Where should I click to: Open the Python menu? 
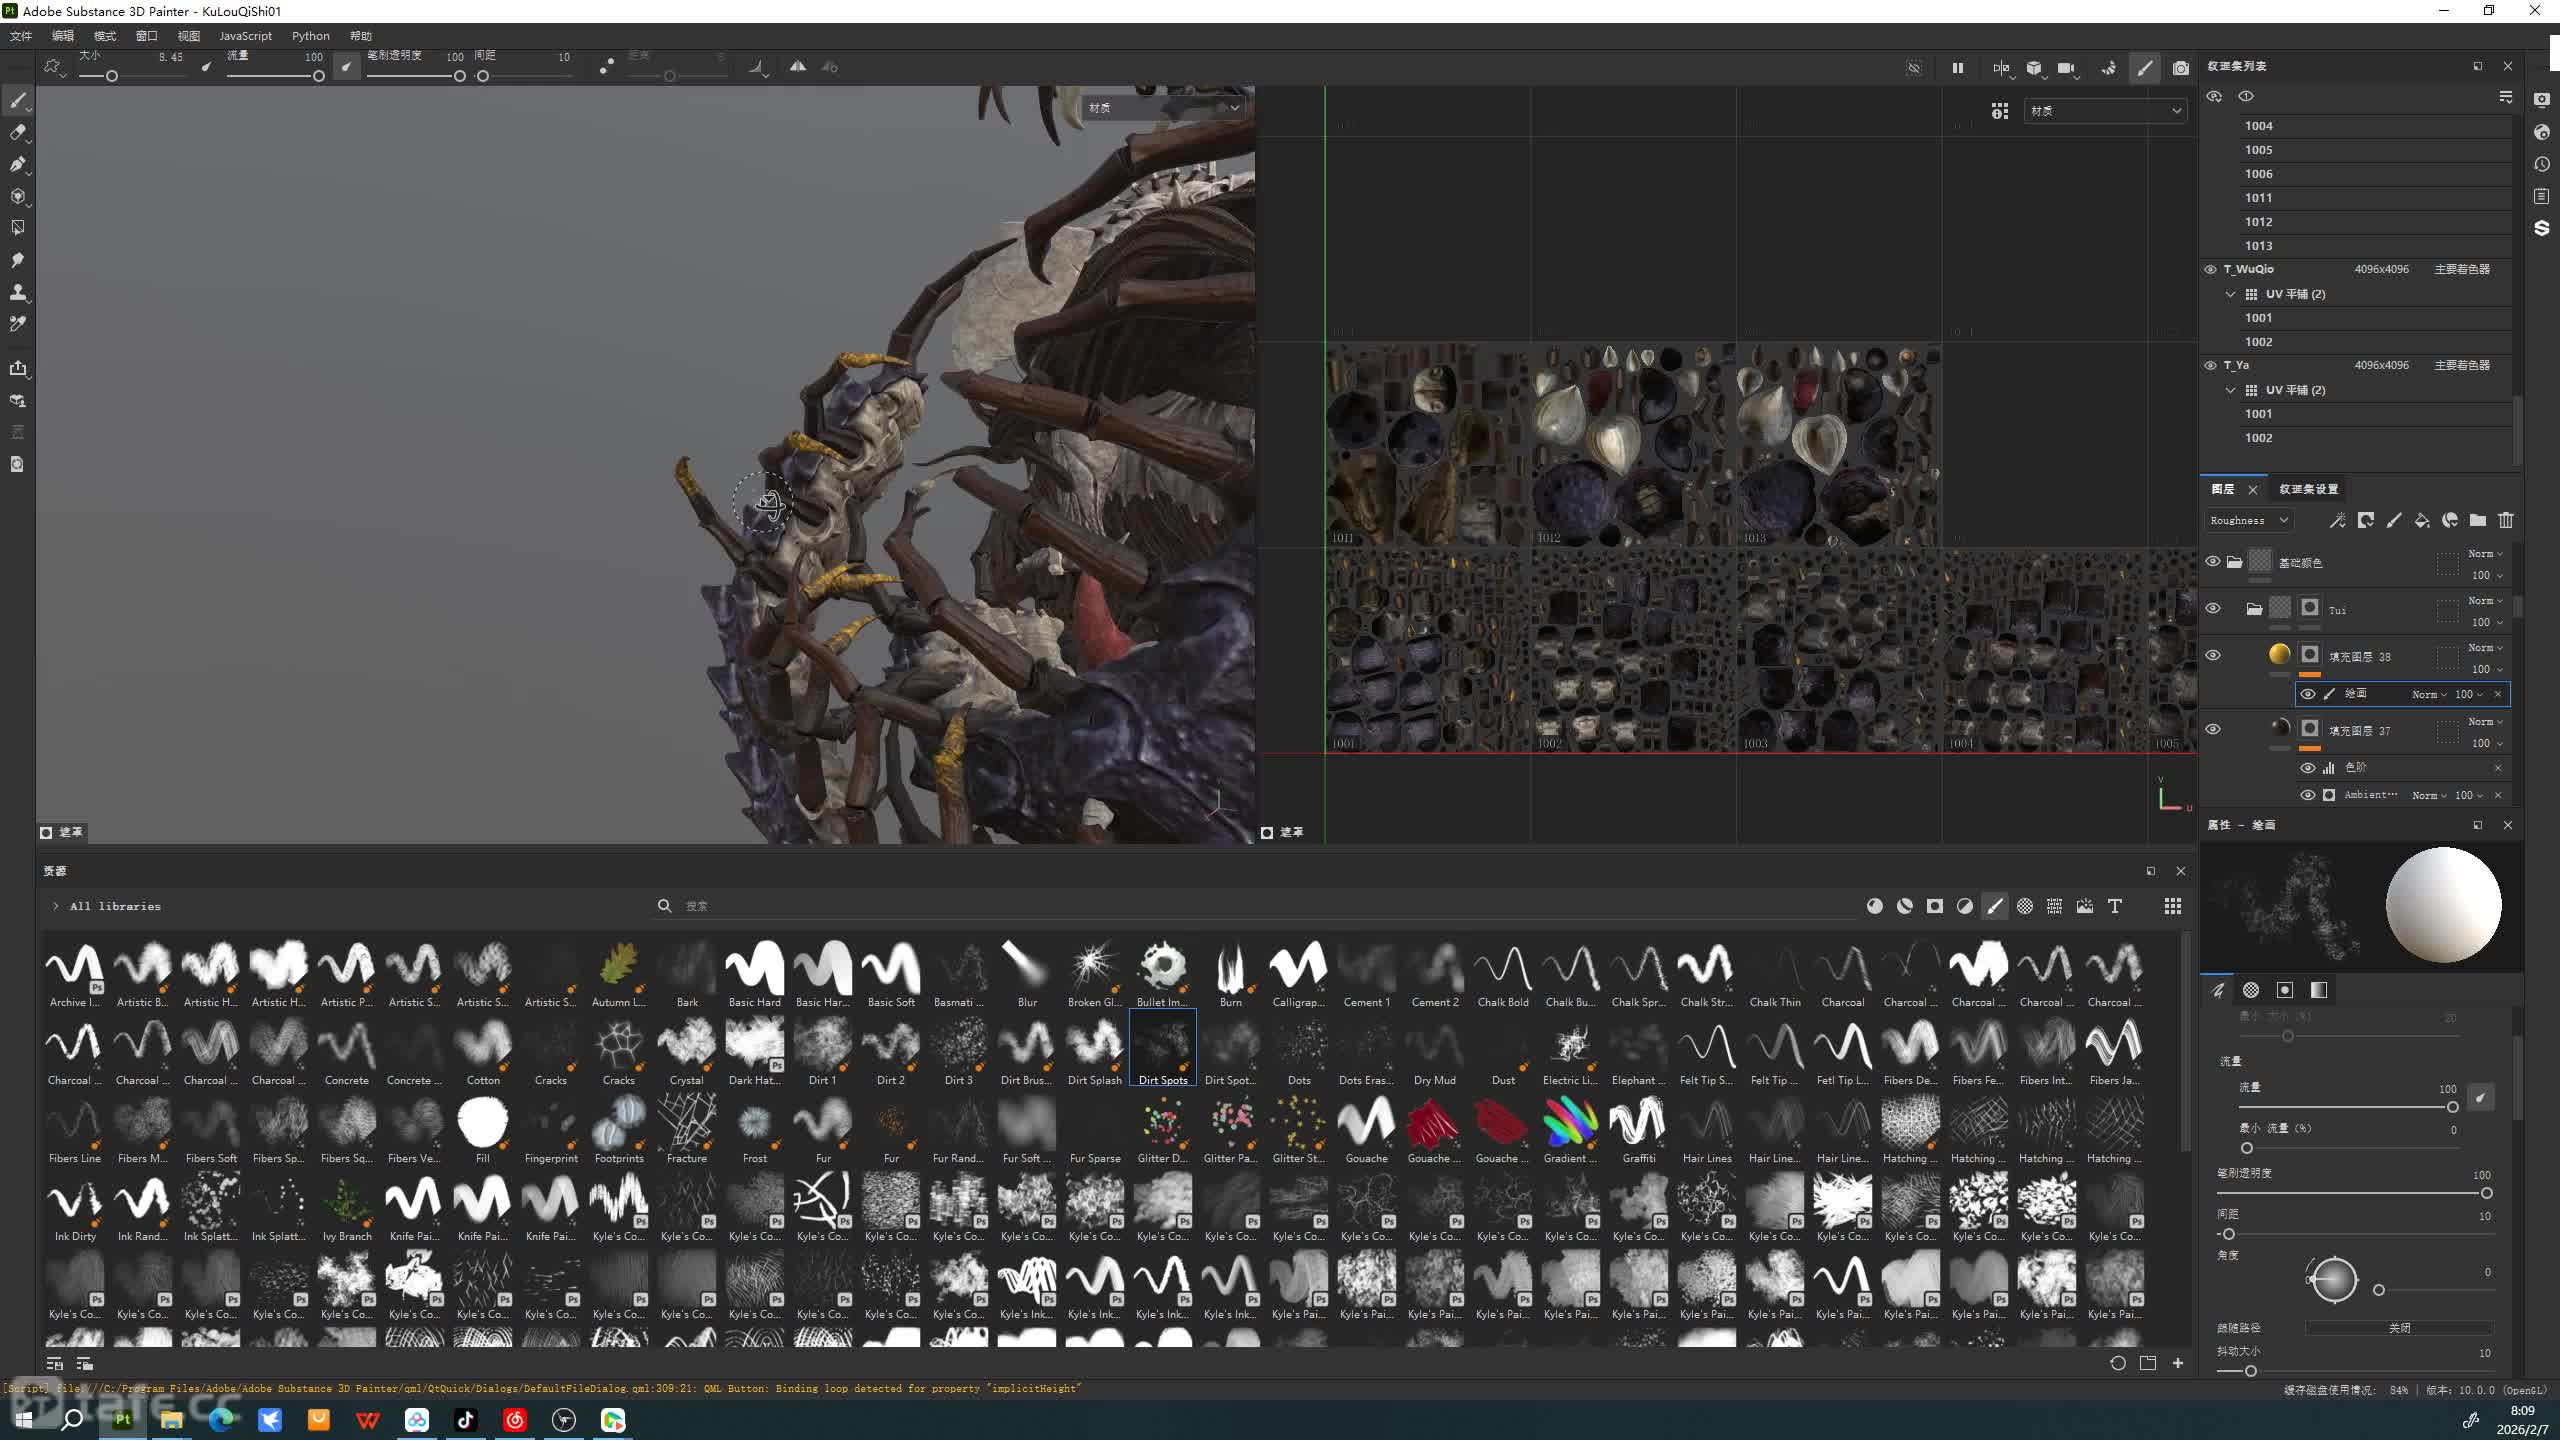310,36
